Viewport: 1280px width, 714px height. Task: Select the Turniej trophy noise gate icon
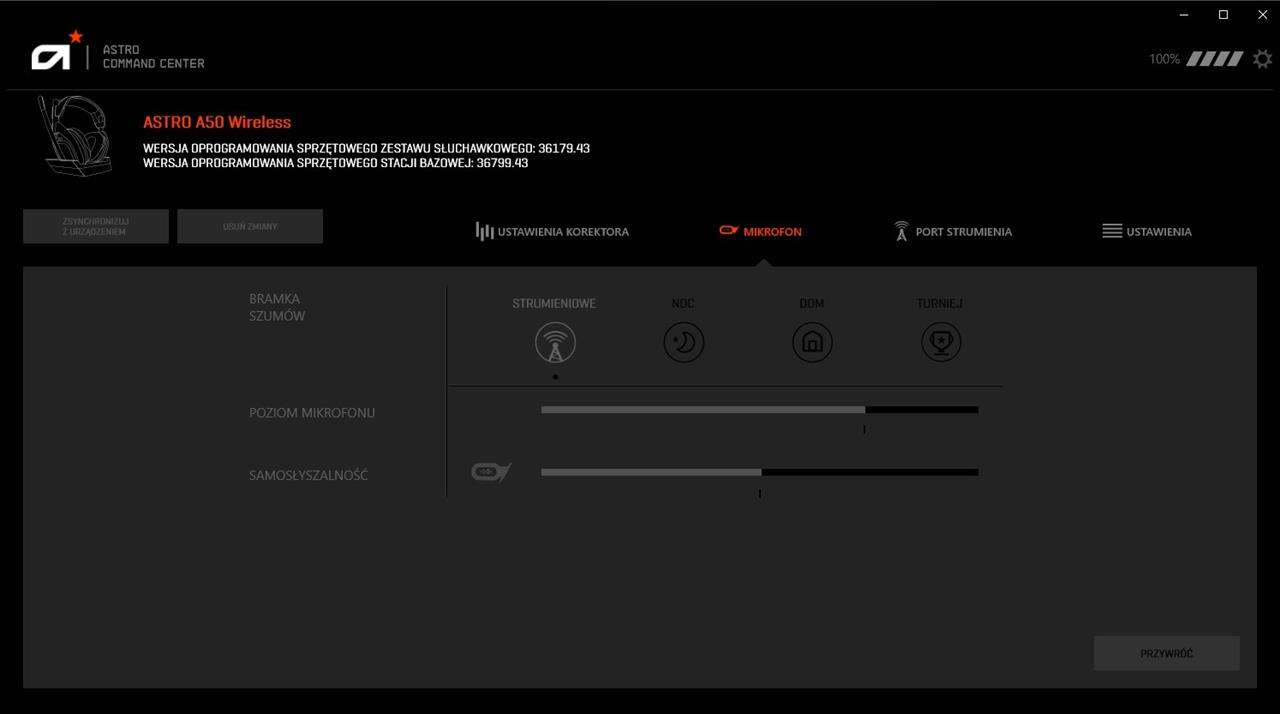point(941,343)
